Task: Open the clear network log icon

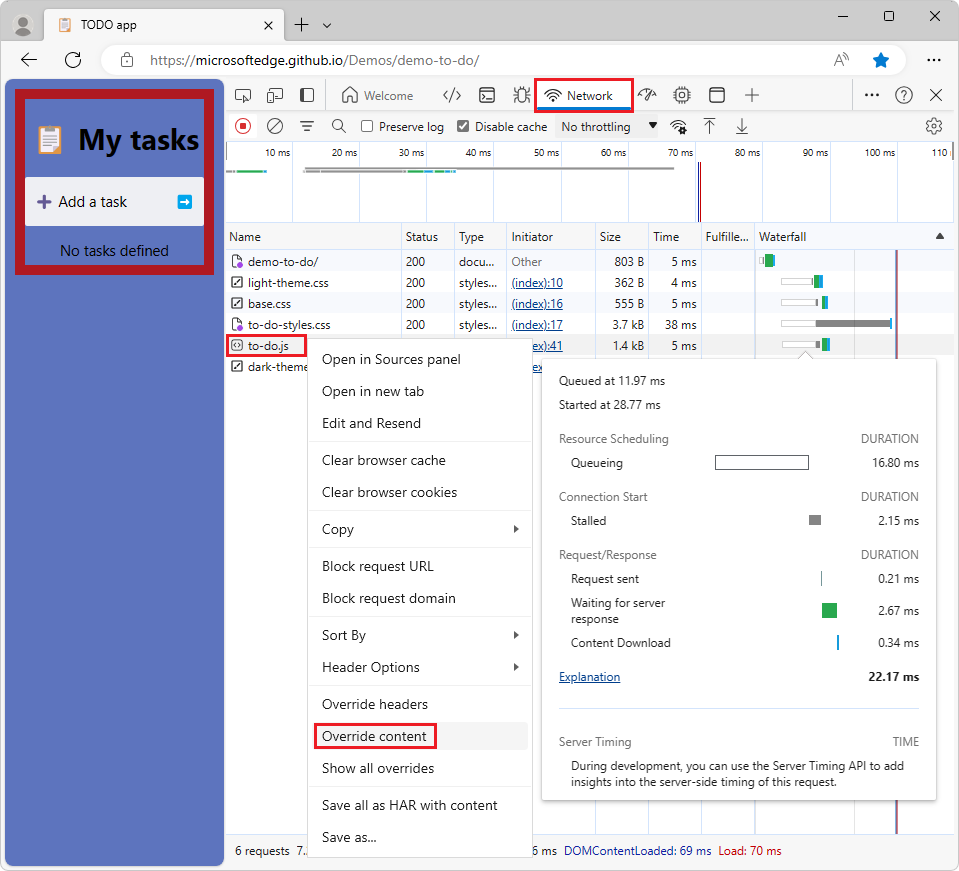Action: coord(277,126)
